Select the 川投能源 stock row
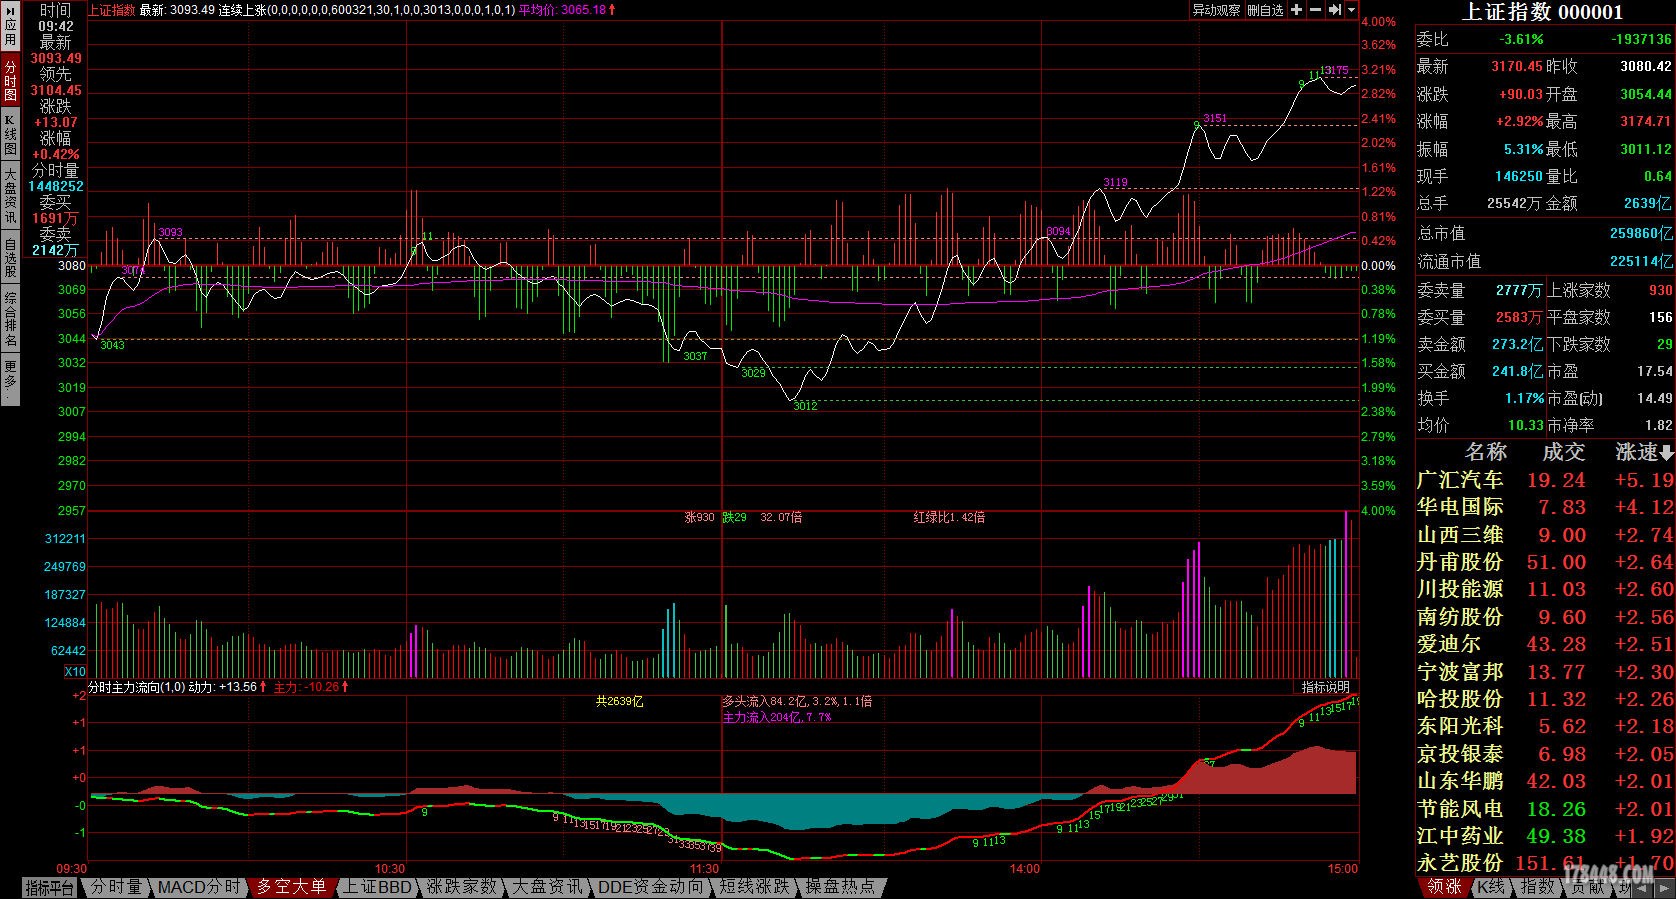 1546,589
